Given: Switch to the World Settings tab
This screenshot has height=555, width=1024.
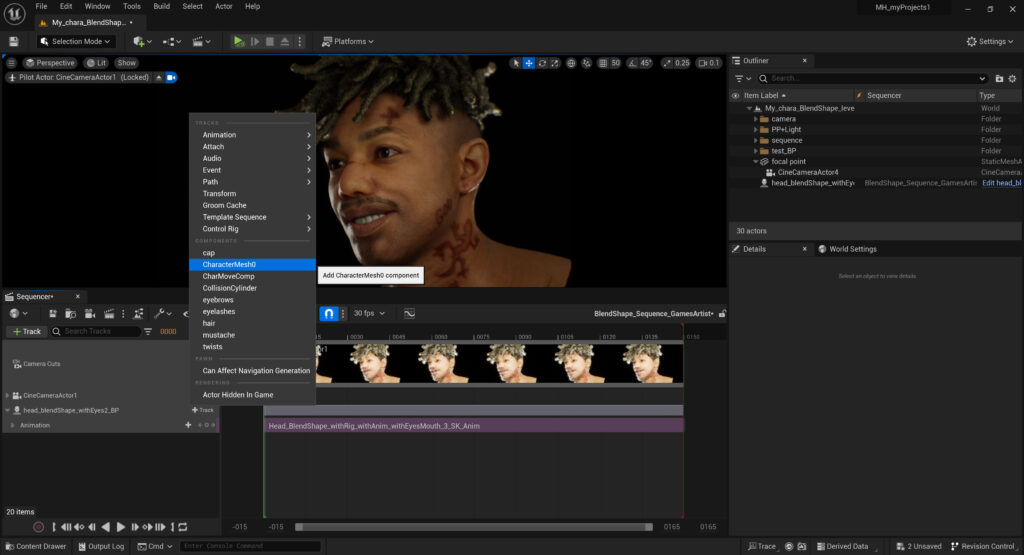Looking at the screenshot, I should (847, 249).
